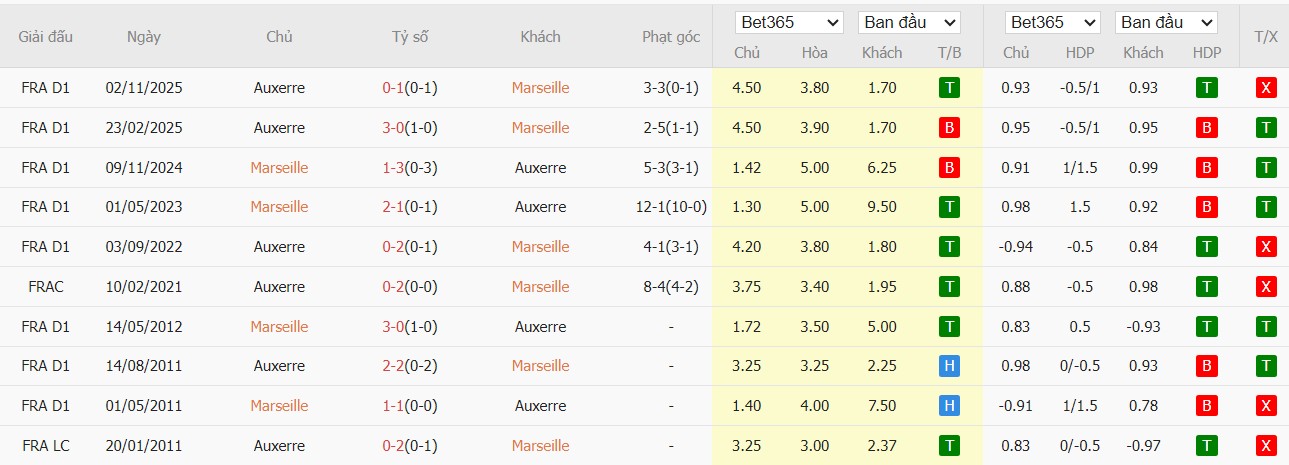The image size is (1289, 465).
Task: Click the blue H badge in the 01/05/2011 row
Action: point(949,406)
